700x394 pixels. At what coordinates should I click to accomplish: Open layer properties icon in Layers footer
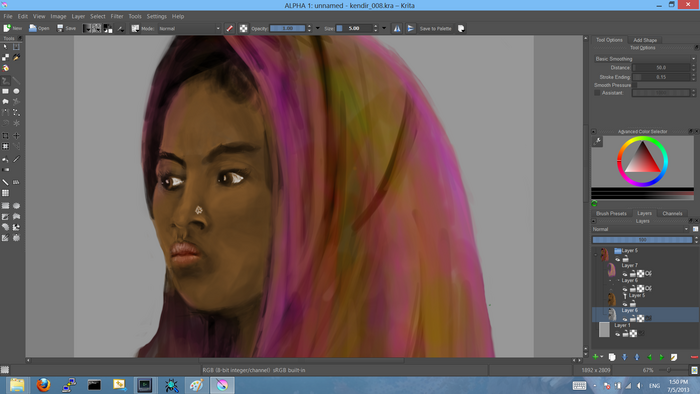(674, 357)
